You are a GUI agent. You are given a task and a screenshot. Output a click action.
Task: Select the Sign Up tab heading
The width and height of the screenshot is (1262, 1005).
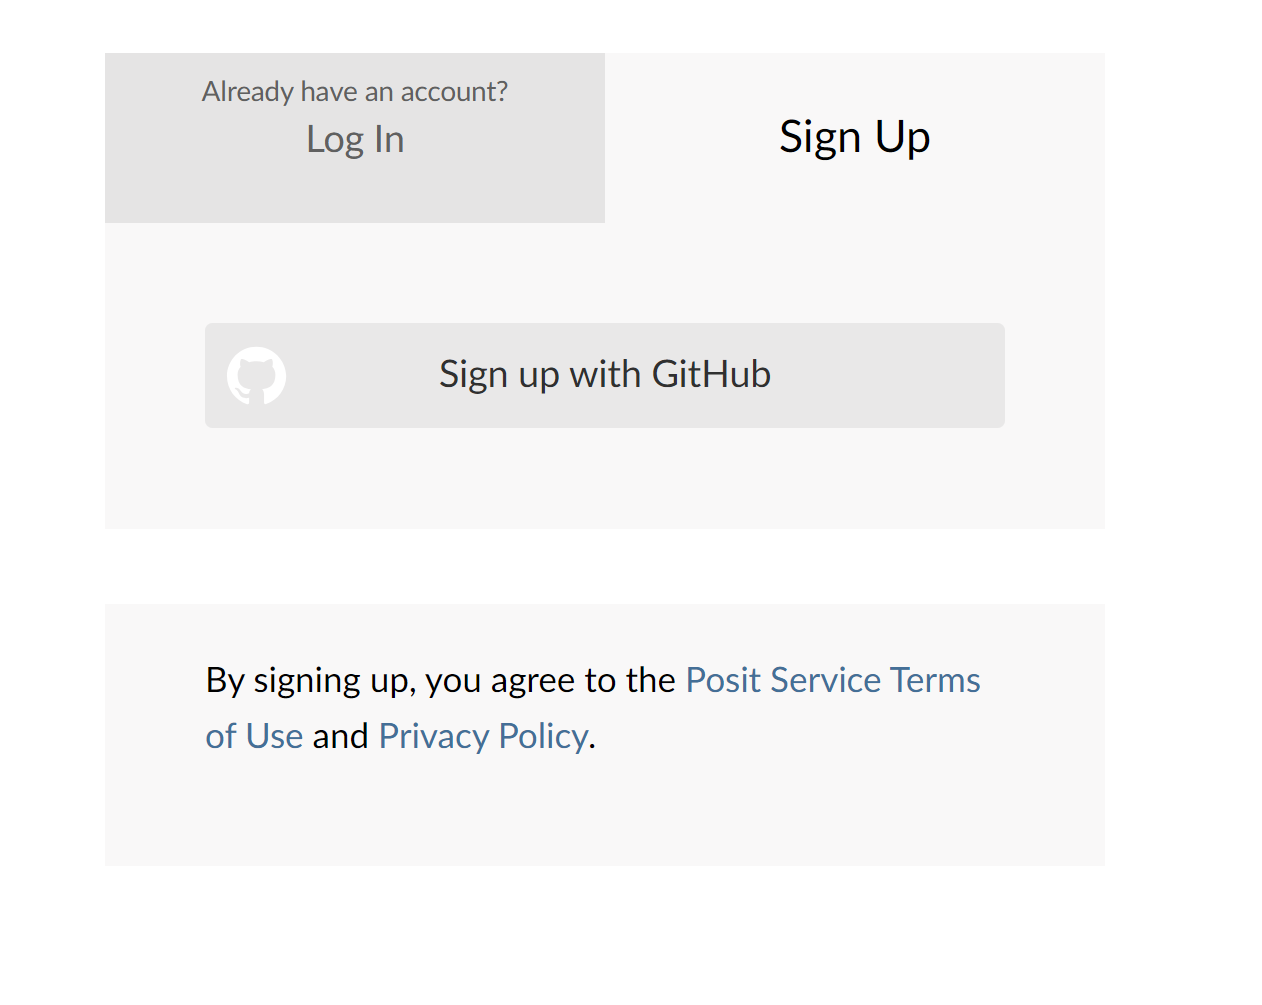pyautogui.click(x=854, y=137)
